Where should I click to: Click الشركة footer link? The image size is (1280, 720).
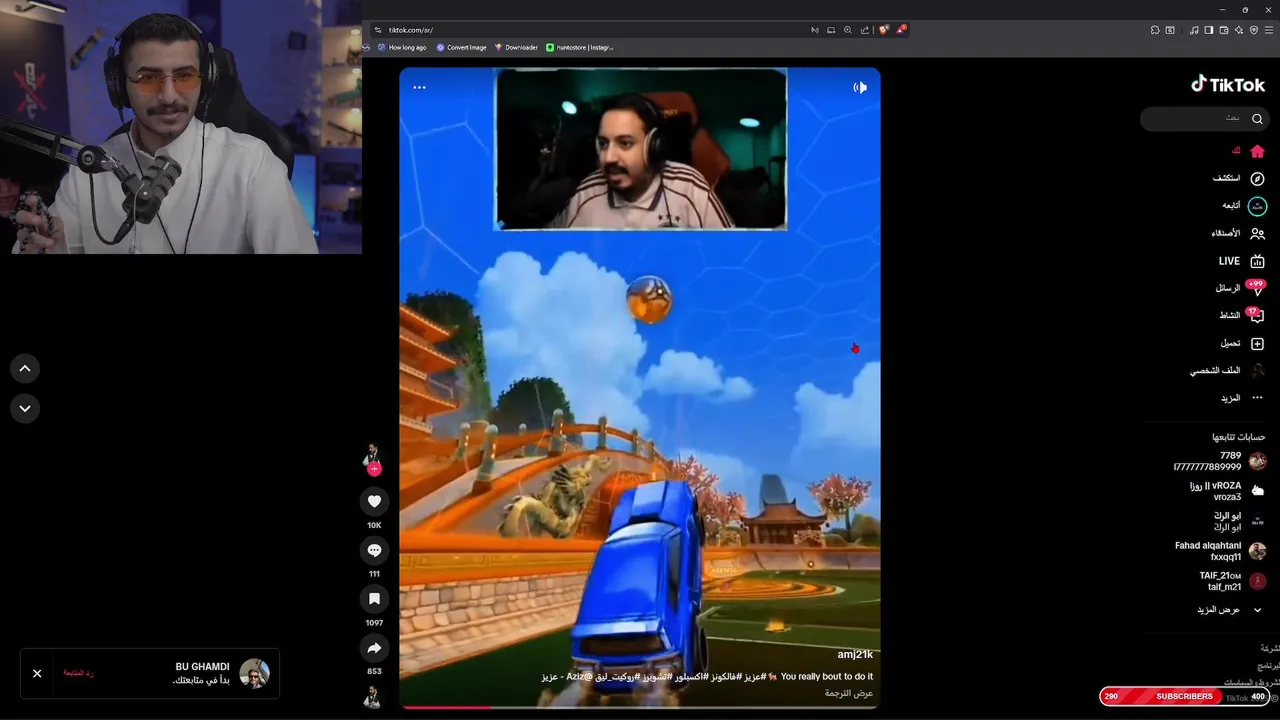[1270, 648]
